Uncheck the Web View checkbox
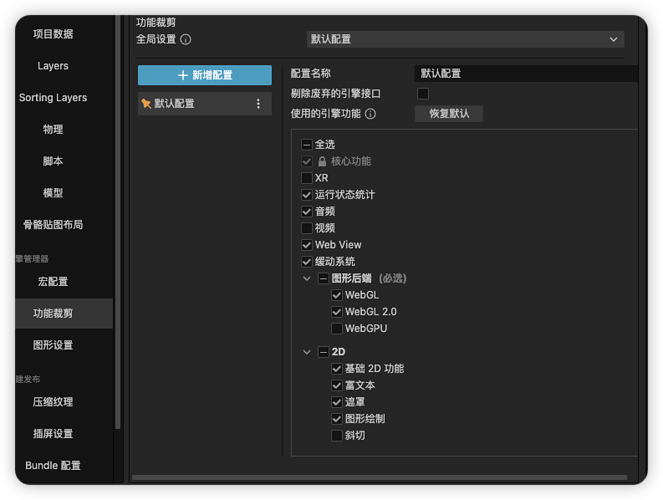663x500 pixels. (x=307, y=245)
